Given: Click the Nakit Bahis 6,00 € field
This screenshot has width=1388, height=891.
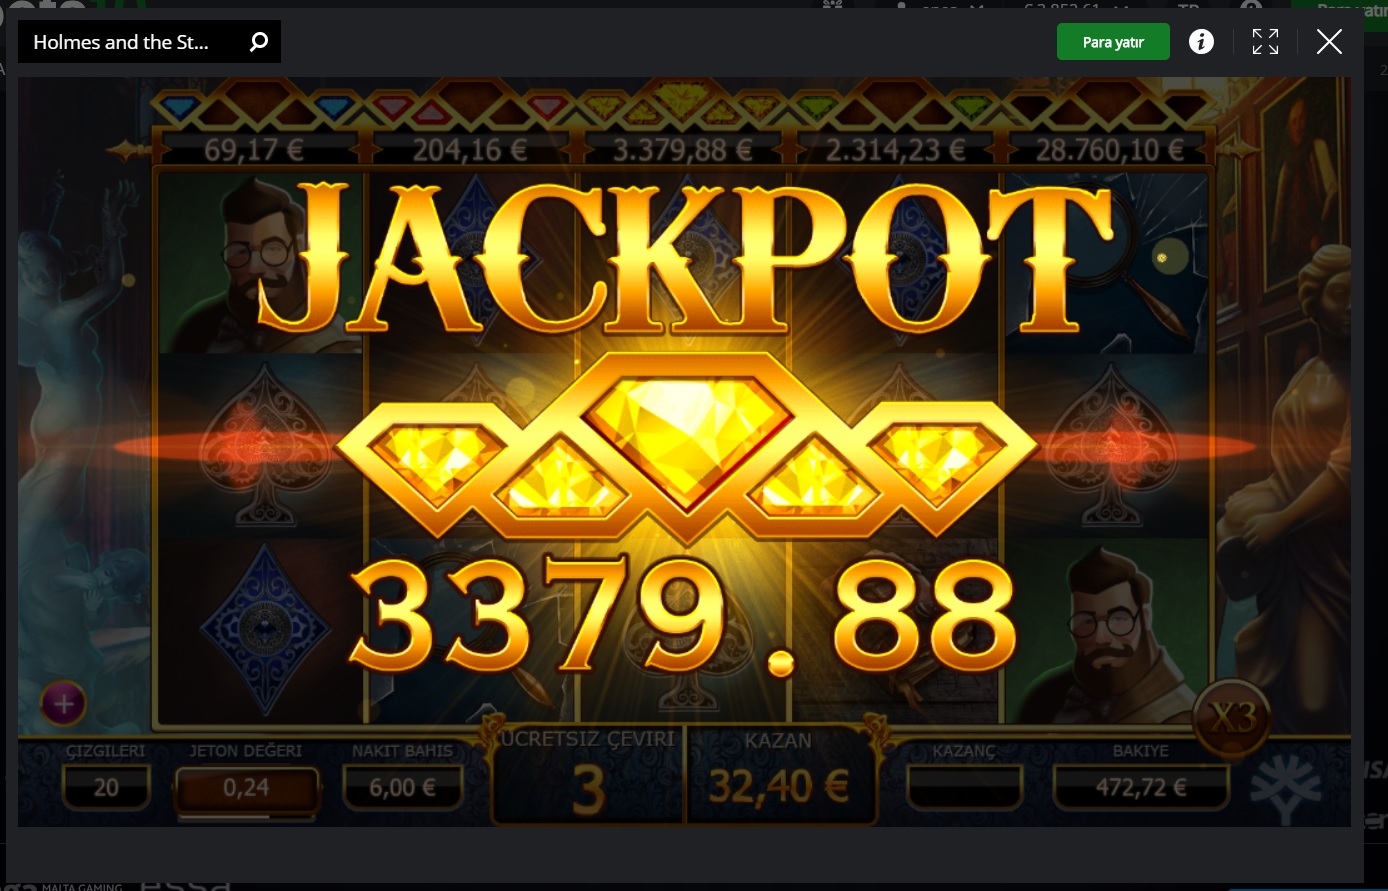Looking at the screenshot, I should [x=403, y=787].
